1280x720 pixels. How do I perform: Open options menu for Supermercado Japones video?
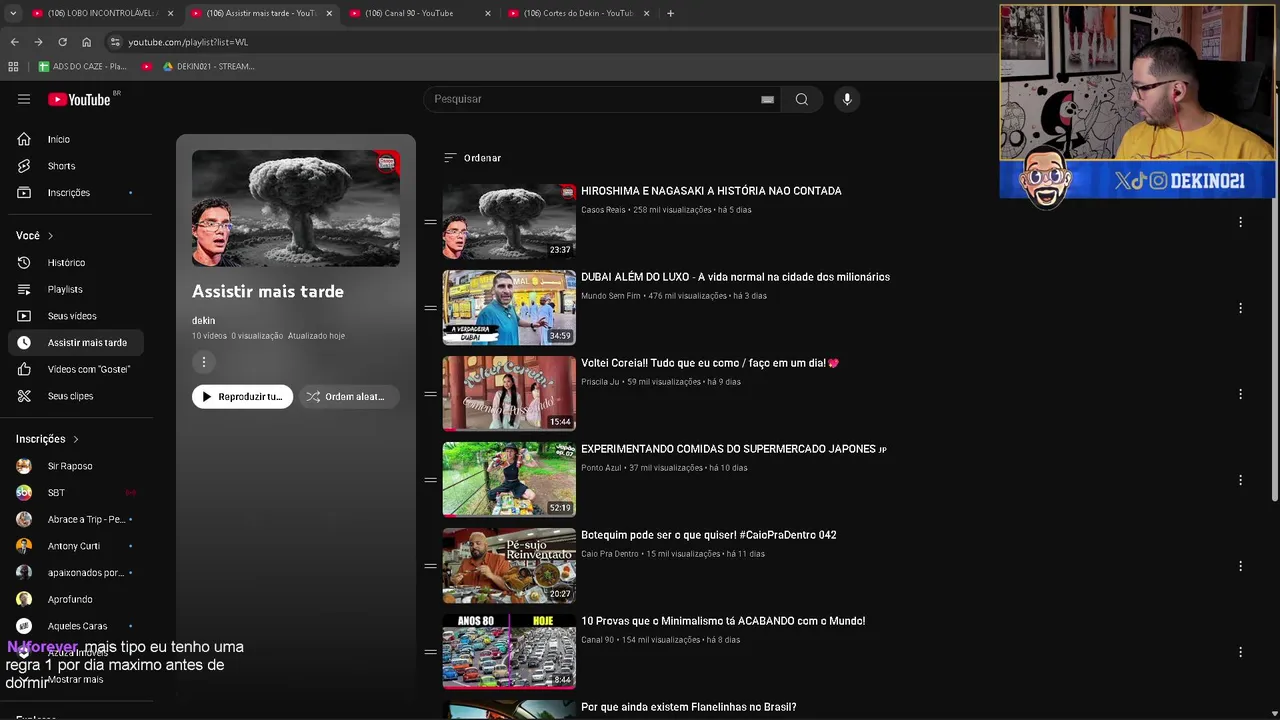point(1240,480)
